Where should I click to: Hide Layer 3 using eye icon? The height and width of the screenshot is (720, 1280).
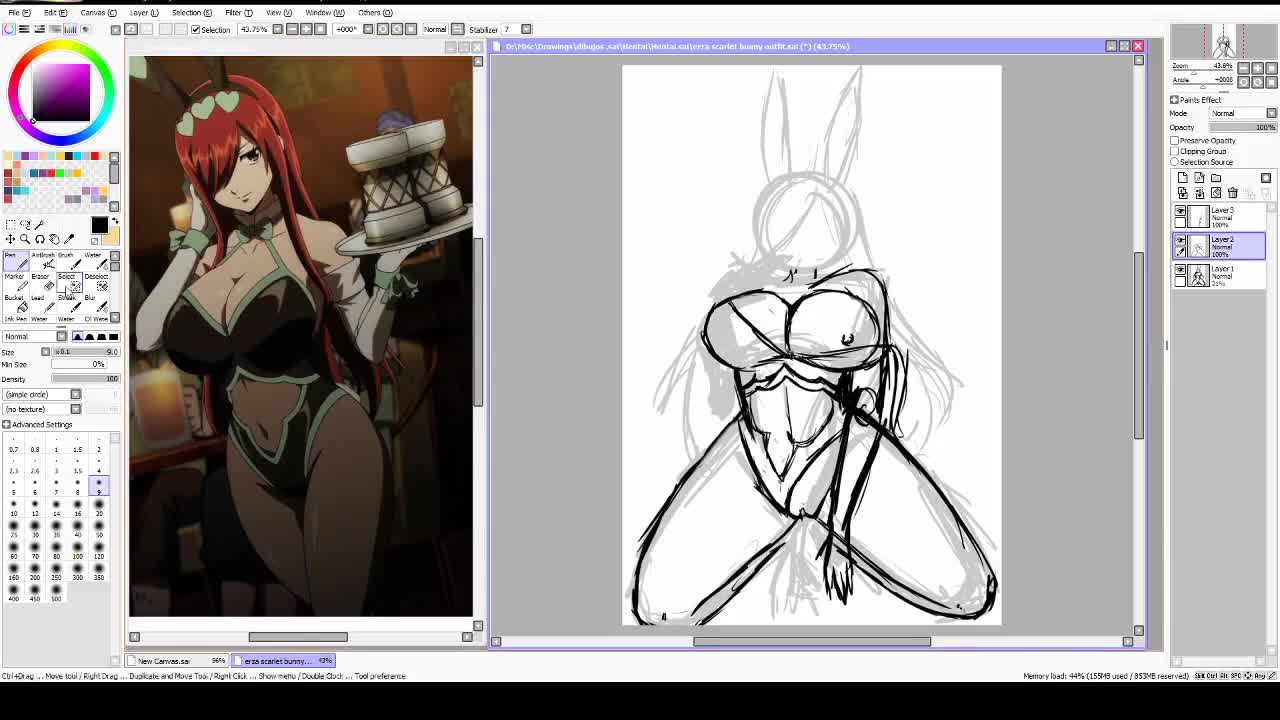pos(1181,212)
